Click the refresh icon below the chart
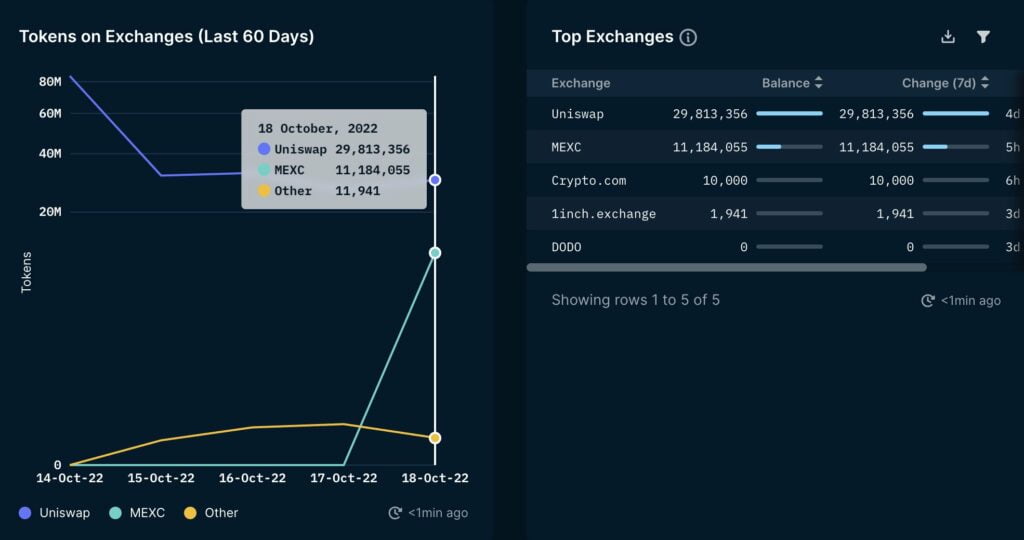Viewport: 1024px width, 540px height. (x=395, y=513)
